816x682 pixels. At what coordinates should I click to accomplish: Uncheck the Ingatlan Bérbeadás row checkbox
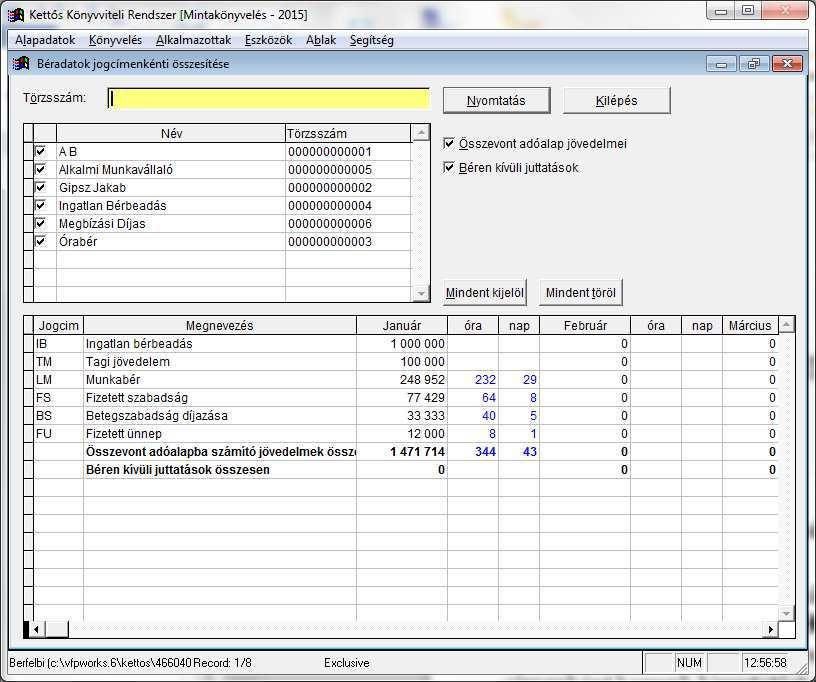coord(40,205)
